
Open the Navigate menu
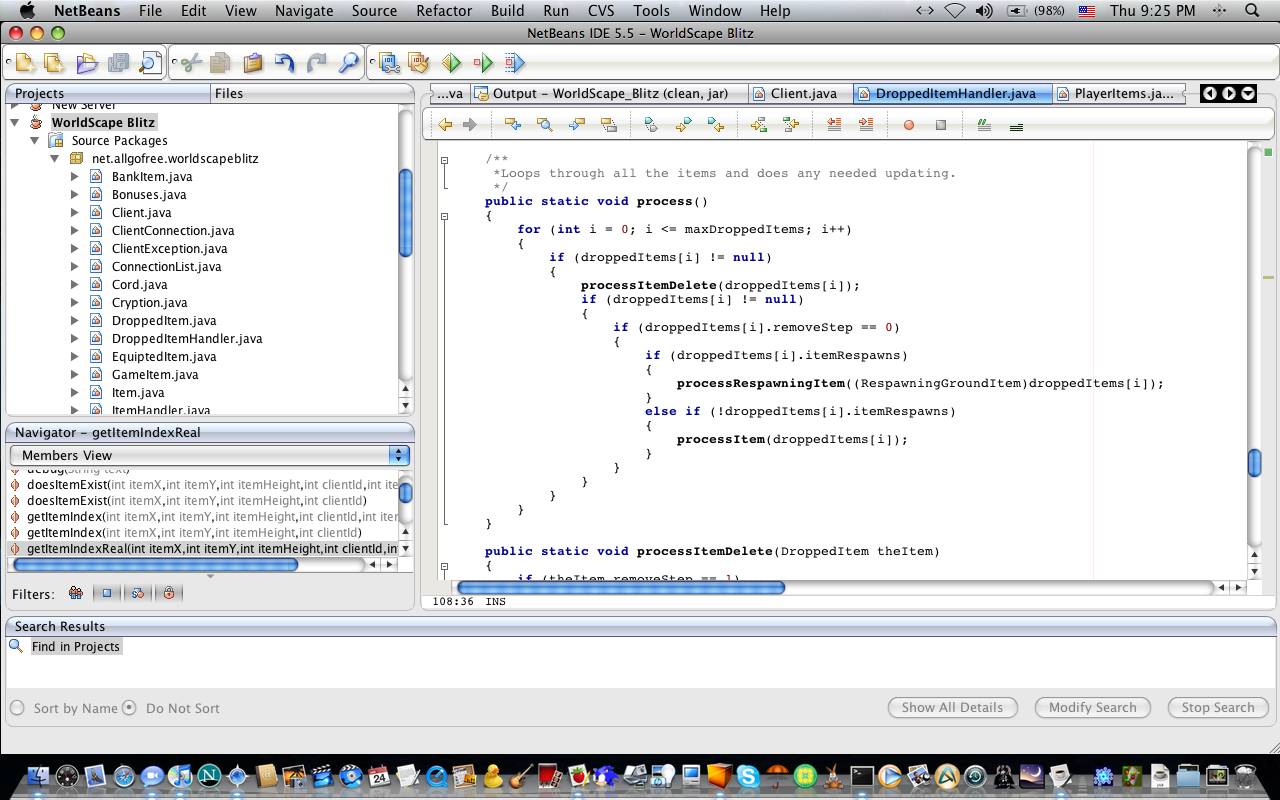304,11
